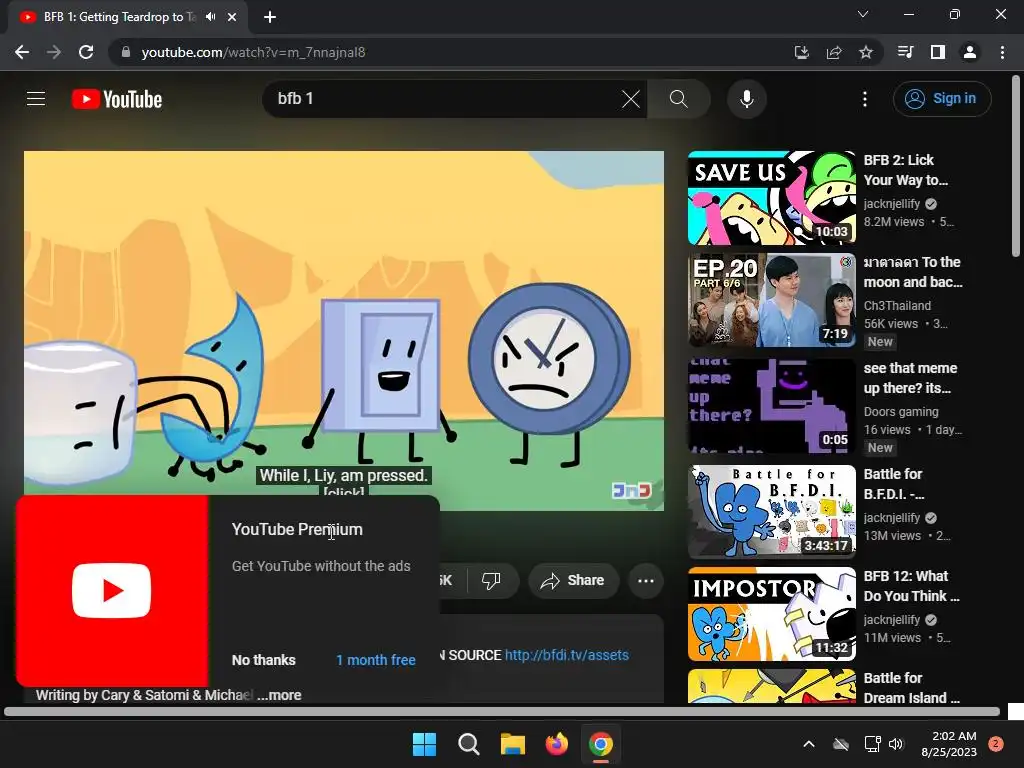Click the browser Back arrow

[x=22, y=52]
